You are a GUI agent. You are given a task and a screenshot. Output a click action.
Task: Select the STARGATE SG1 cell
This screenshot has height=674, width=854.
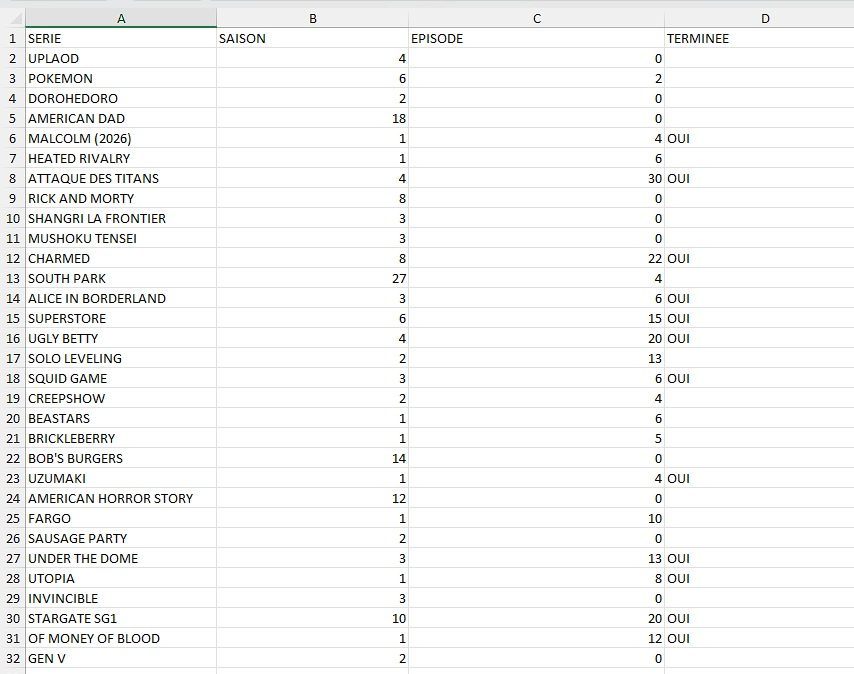tap(121, 618)
